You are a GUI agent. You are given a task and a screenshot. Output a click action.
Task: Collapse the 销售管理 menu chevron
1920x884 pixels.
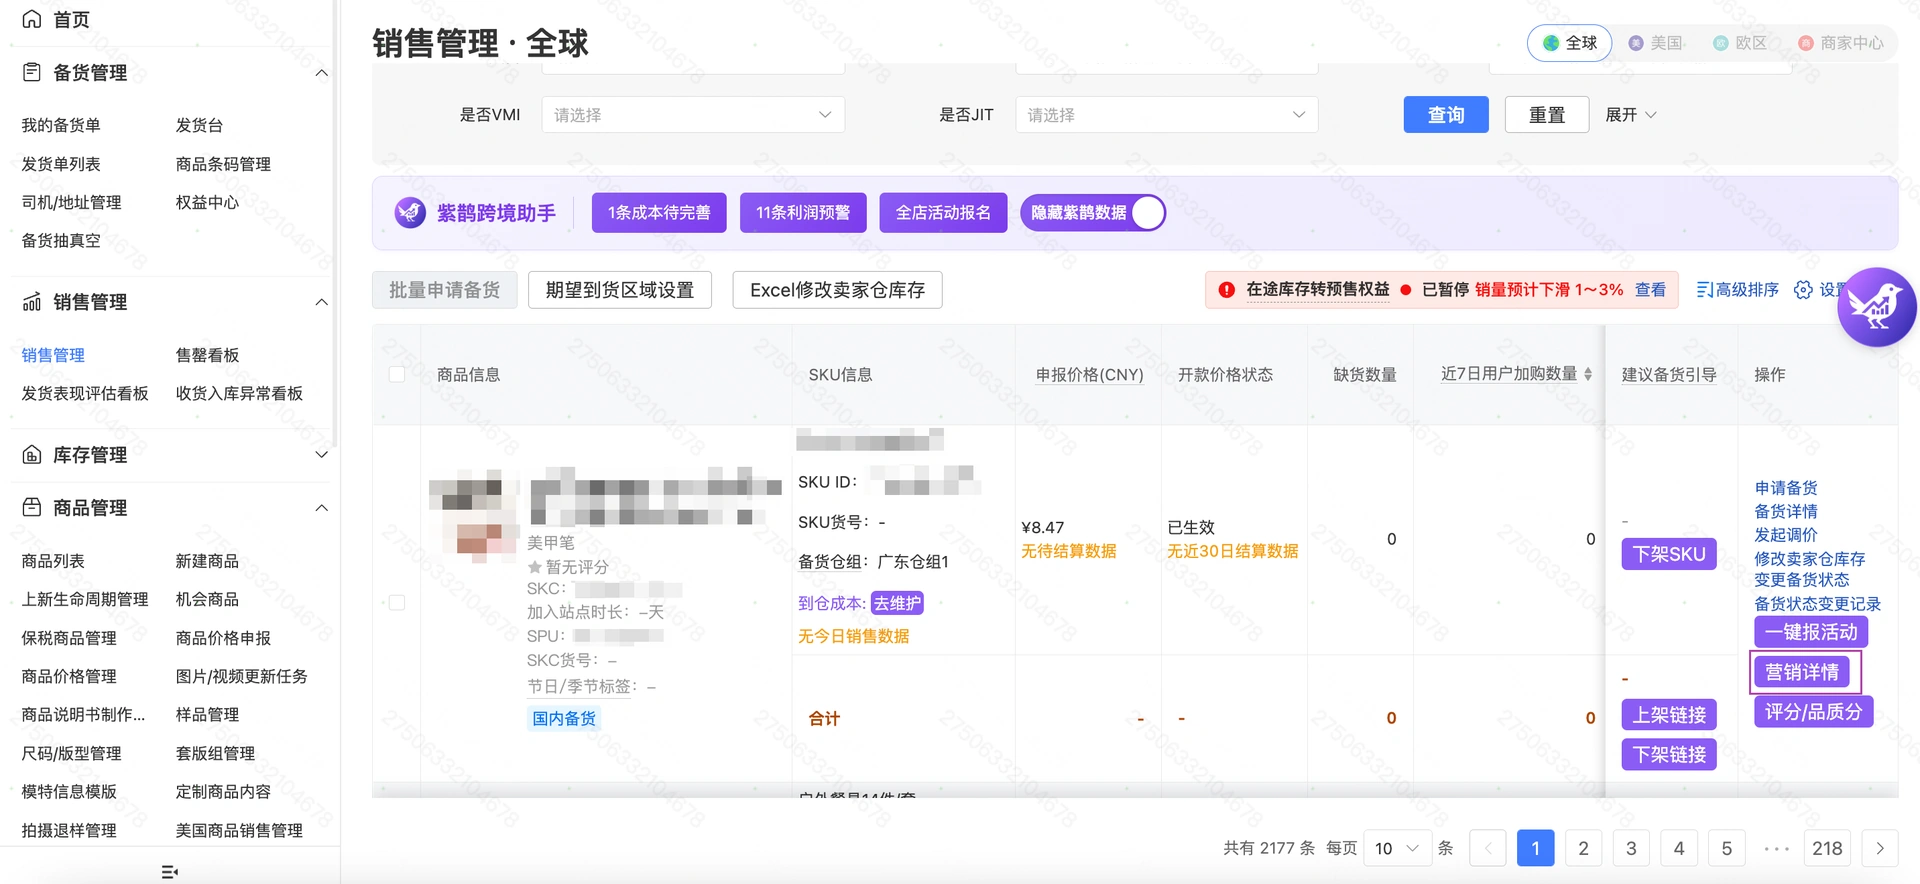(x=321, y=302)
